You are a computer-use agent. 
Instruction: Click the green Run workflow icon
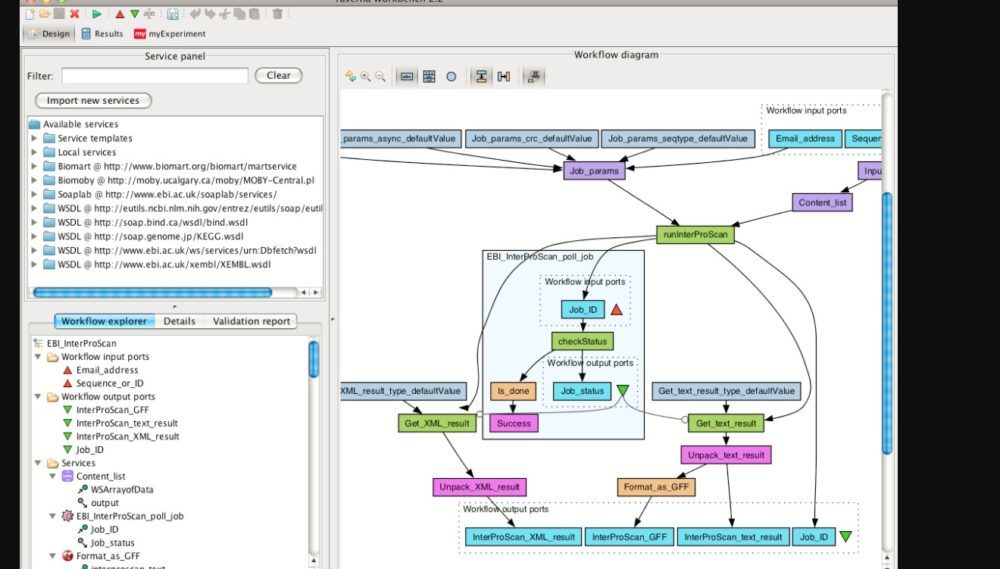pos(96,13)
